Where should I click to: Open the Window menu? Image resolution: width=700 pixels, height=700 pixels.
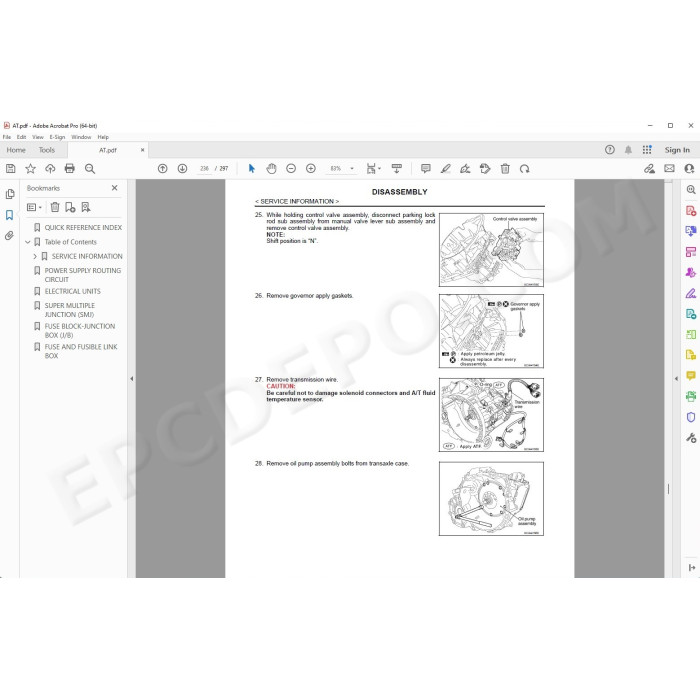[81, 137]
